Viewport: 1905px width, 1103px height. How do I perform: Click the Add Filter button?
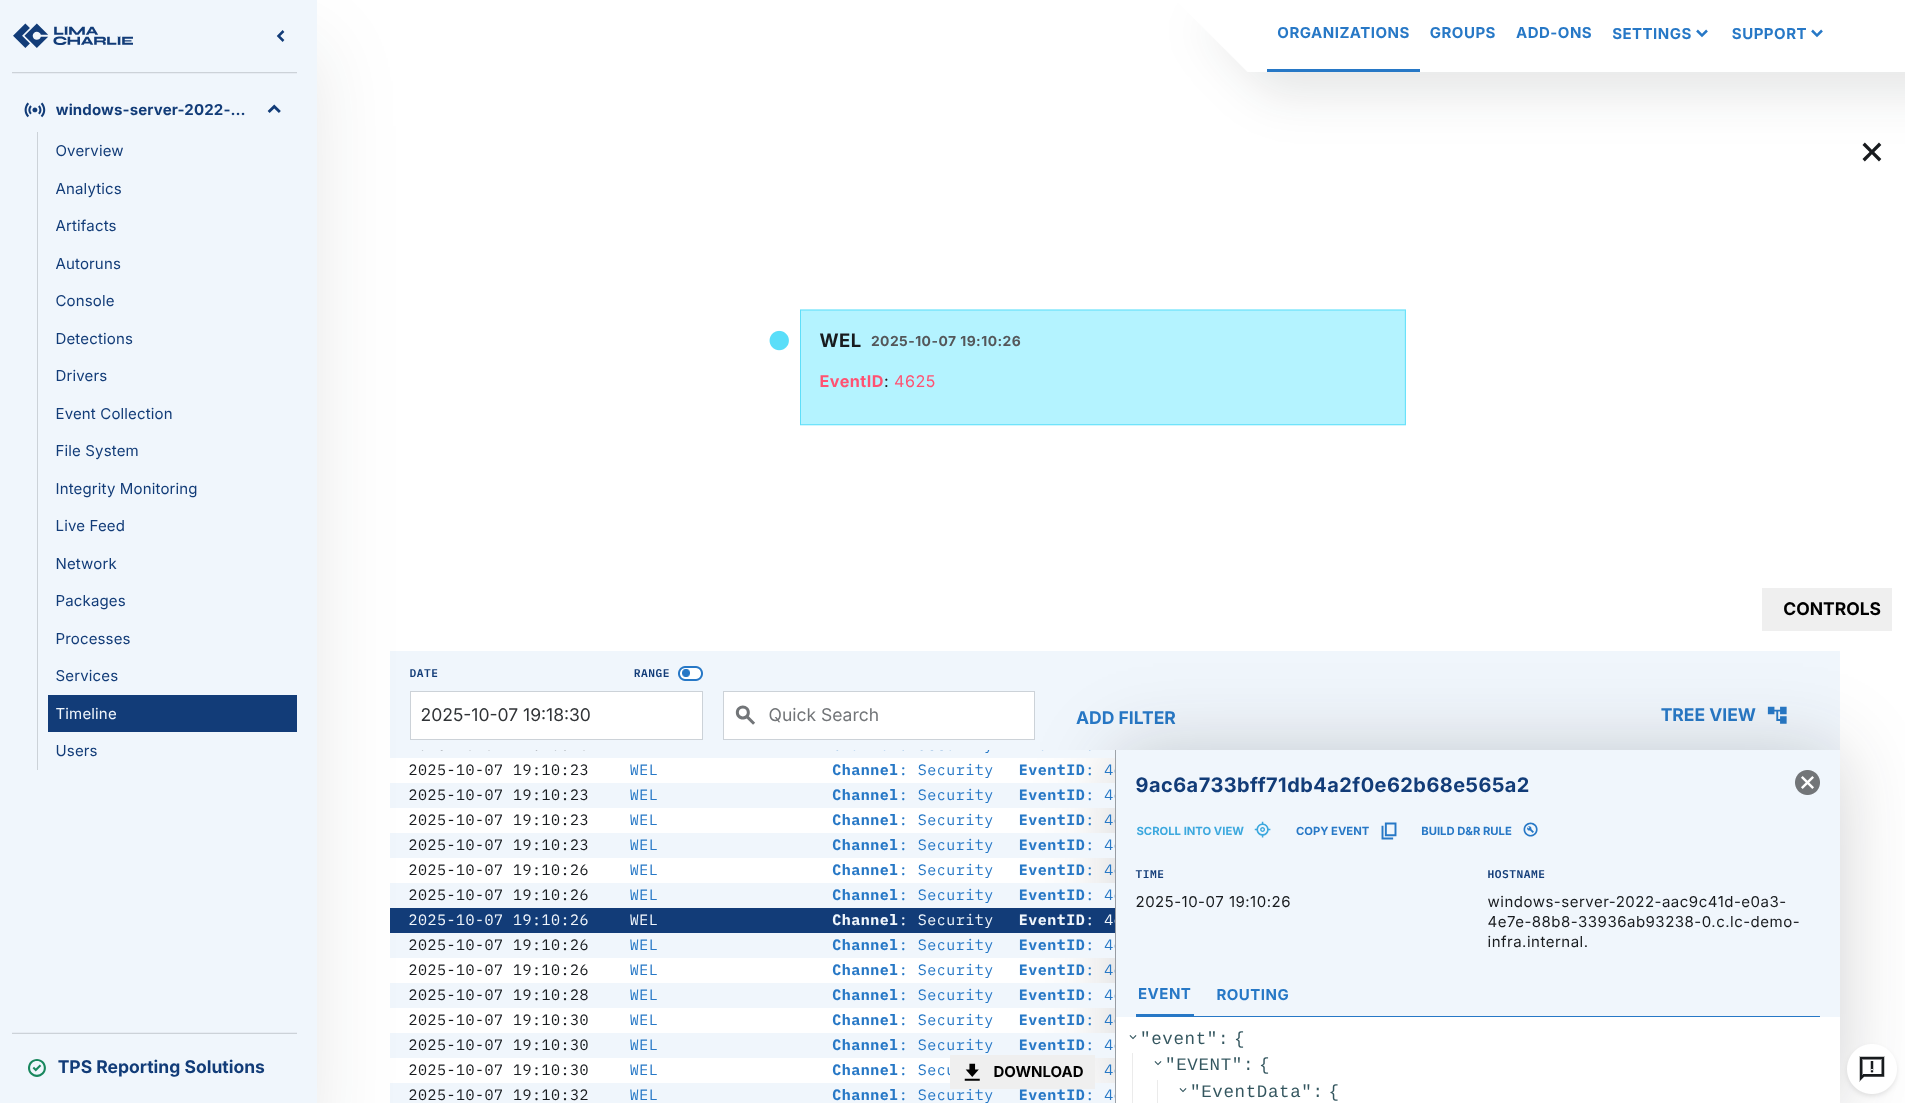[1125, 718]
